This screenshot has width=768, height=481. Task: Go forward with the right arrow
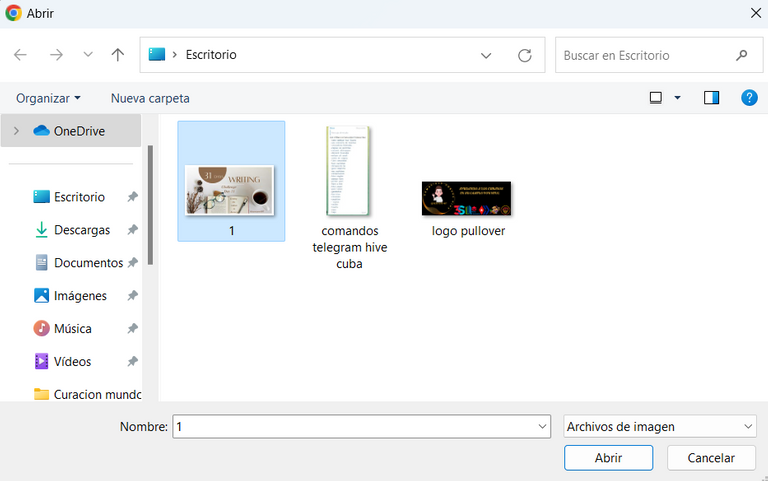pos(56,55)
